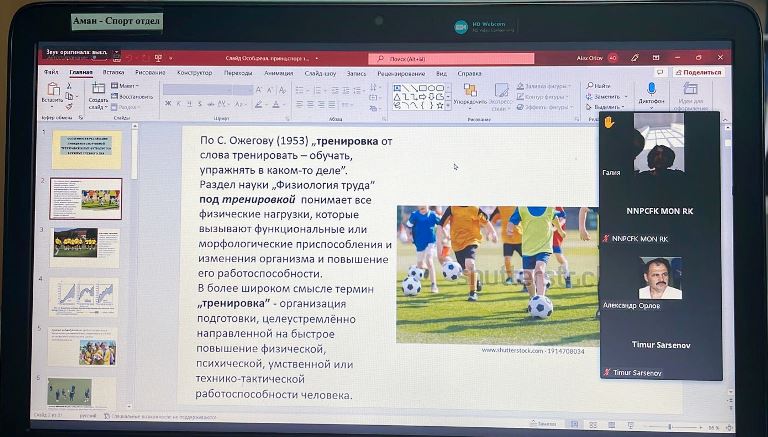The image size is (768, 437).
Task: Open the Переходы tab
Action: click(238, 73)
